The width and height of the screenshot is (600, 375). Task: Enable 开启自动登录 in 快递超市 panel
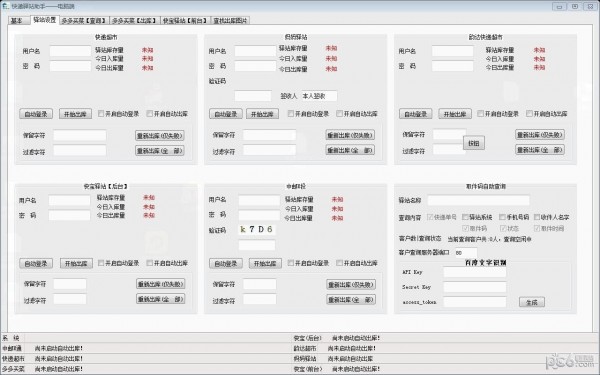tap(118, 114)
